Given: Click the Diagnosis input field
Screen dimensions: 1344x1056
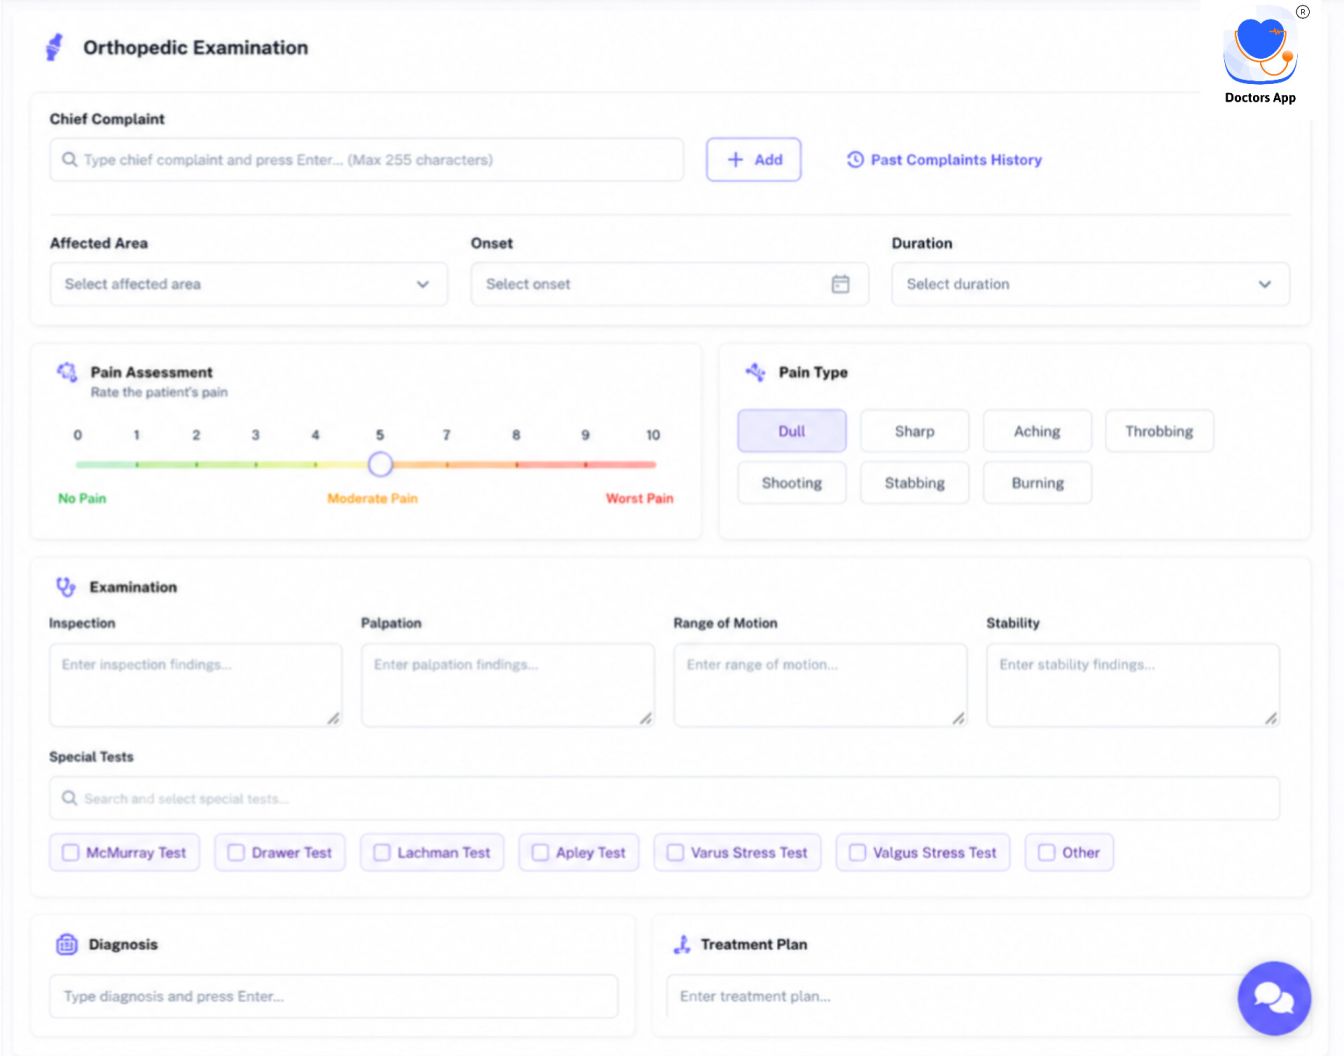Looking at the screenshot, I should (x=334, y=997).
